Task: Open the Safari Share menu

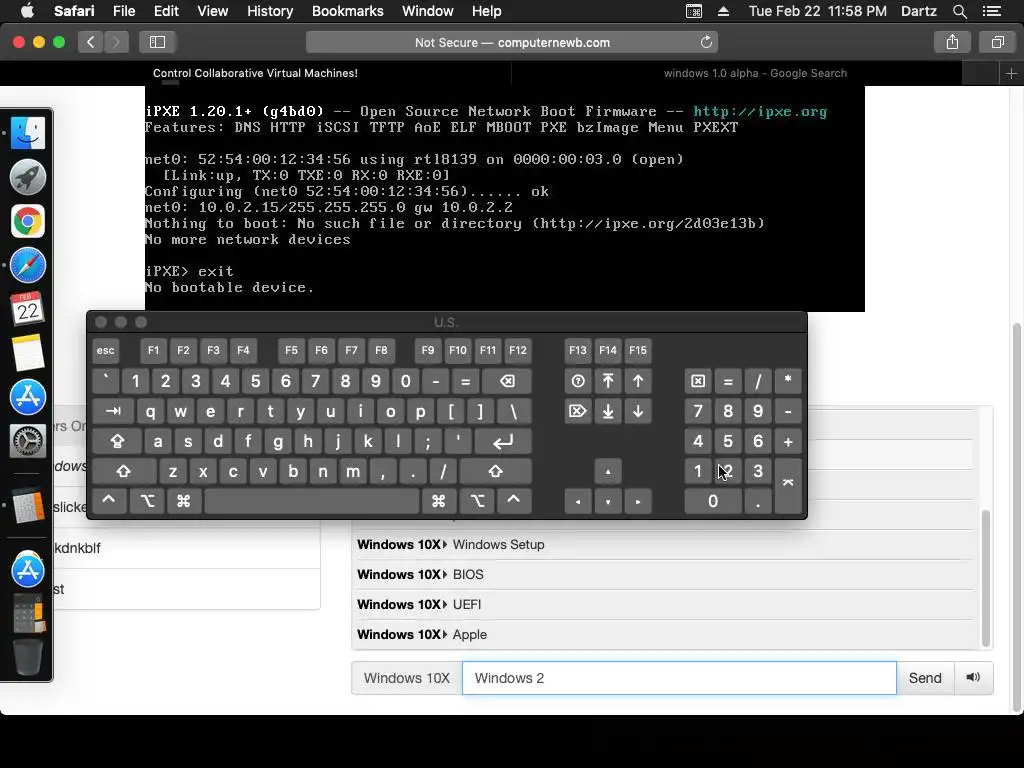Action: (x=952, y=42)
